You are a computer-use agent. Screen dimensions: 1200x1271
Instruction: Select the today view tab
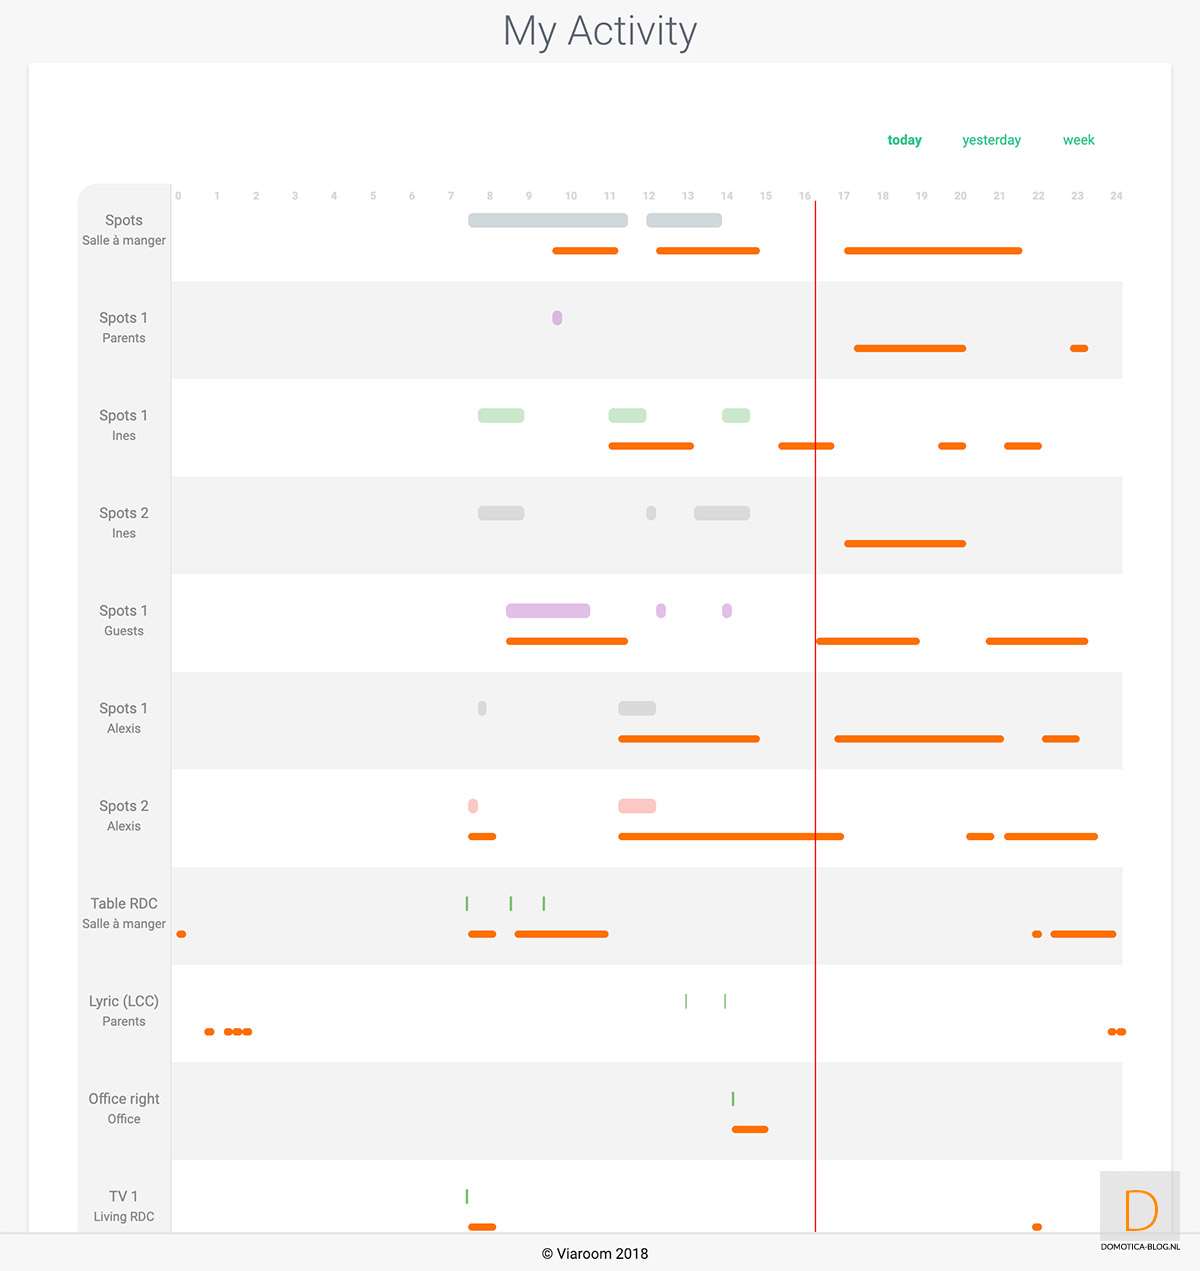click(x=904, y=140)
